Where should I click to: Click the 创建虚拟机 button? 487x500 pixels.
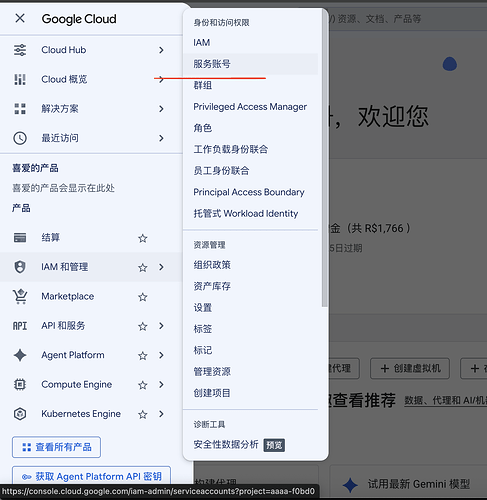pyautogui.click(x=410, y=368)
